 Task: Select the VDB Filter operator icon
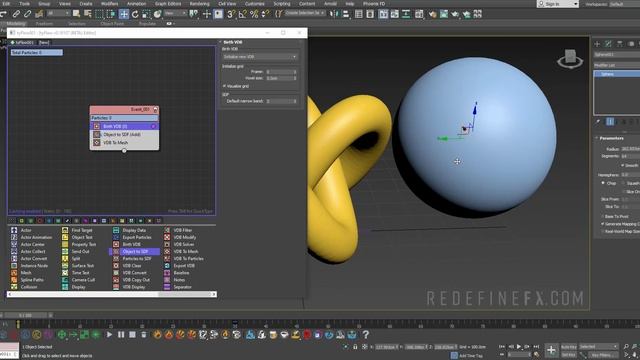point(167,230)
